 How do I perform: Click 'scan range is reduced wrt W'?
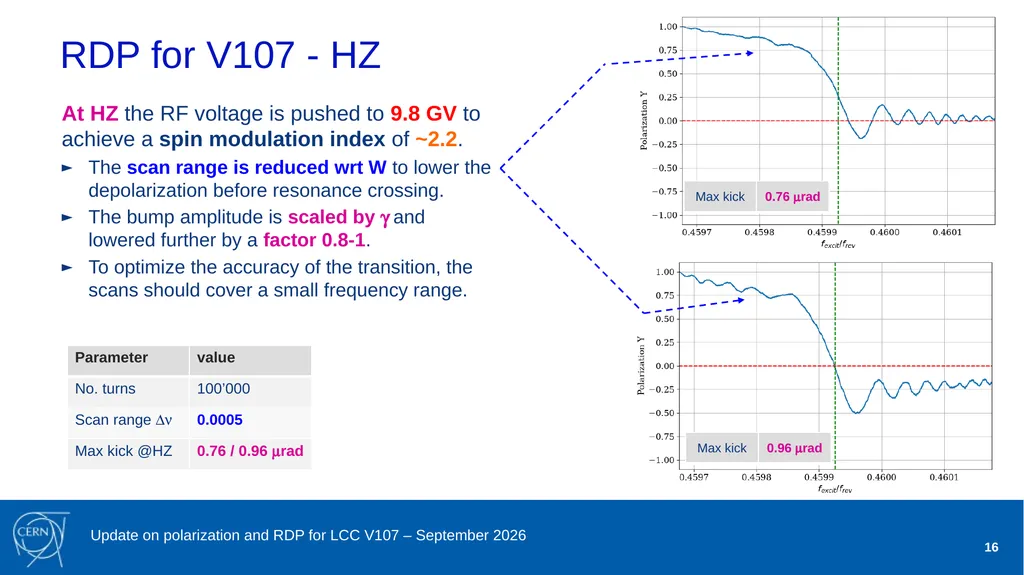click(257, 167)
